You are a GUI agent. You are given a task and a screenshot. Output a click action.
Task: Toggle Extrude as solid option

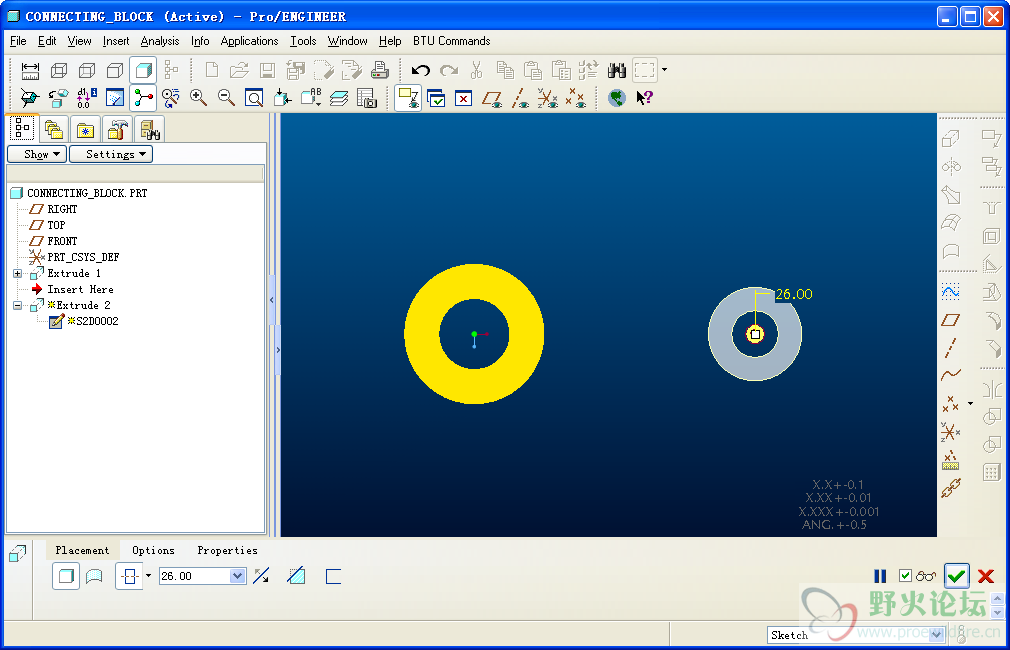pos(66,576)
